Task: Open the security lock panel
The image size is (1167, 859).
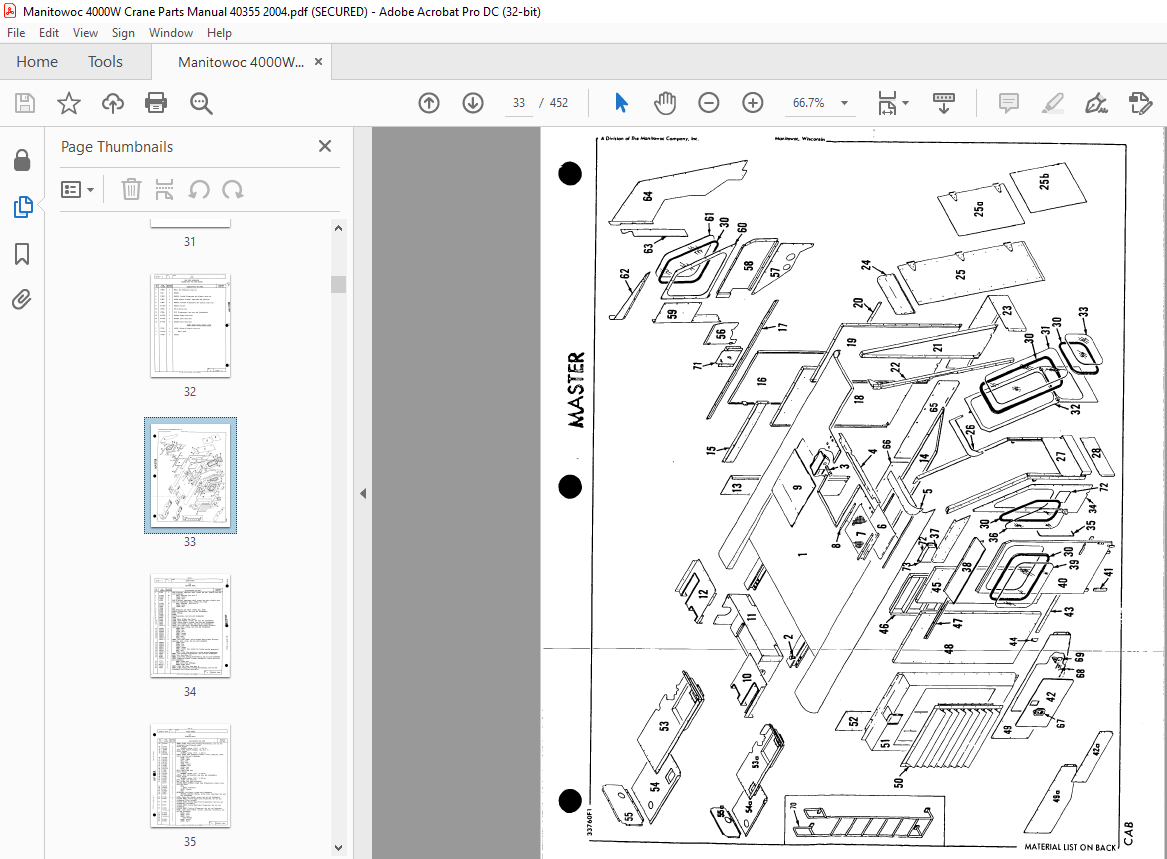Action: pos(22,160)
